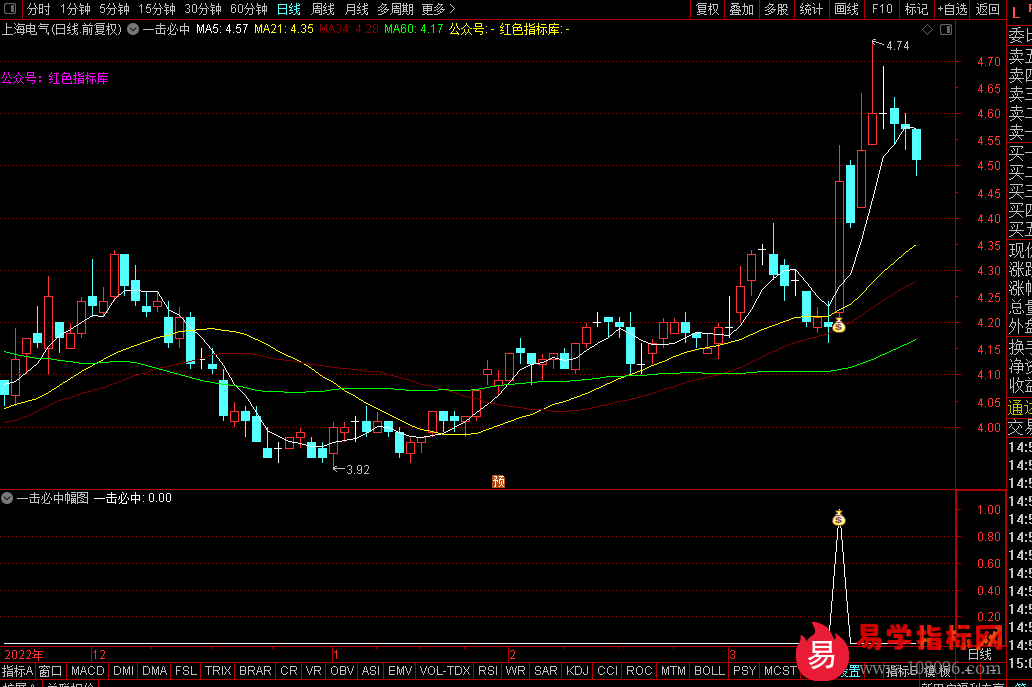Switch sub-chart to SAR indicator
The width and height of the screenshot is (1032, 687).
[546, 671]
